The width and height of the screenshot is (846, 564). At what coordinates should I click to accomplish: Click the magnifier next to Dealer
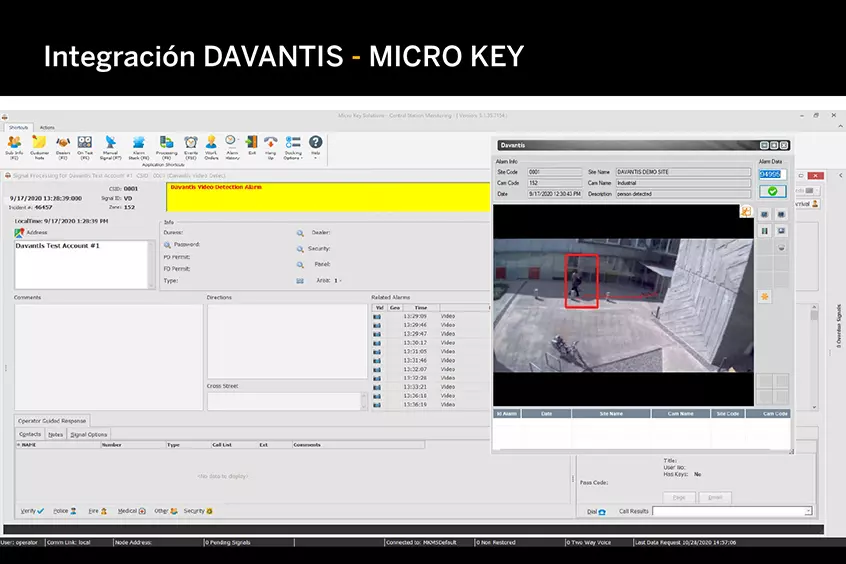(x=300, y=233)
